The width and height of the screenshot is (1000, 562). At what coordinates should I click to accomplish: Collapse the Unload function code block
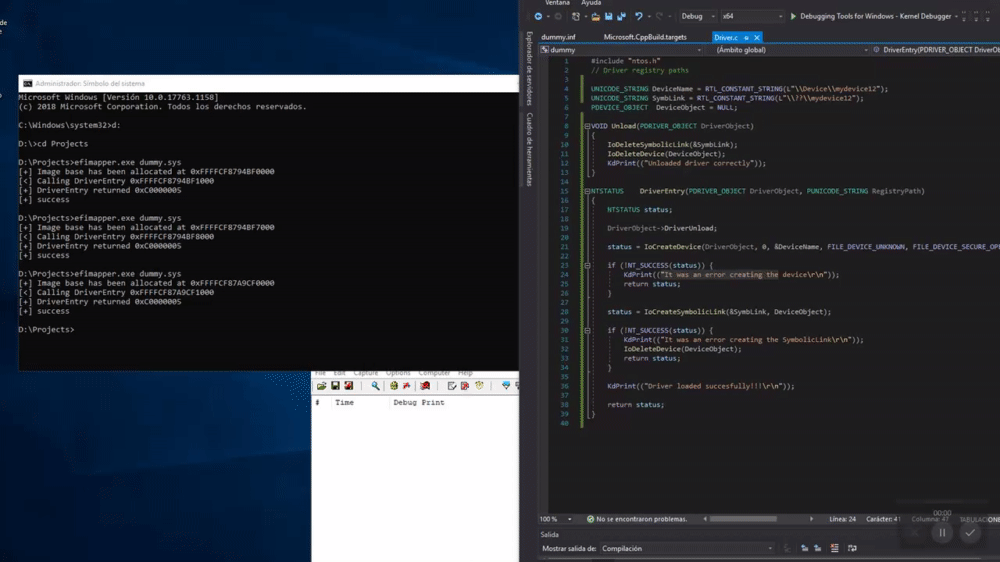588,126
